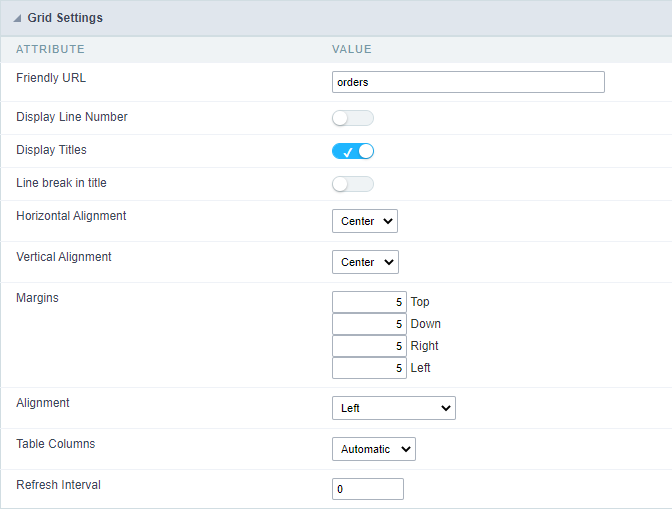Click the VALUE column header

(351, 49)
